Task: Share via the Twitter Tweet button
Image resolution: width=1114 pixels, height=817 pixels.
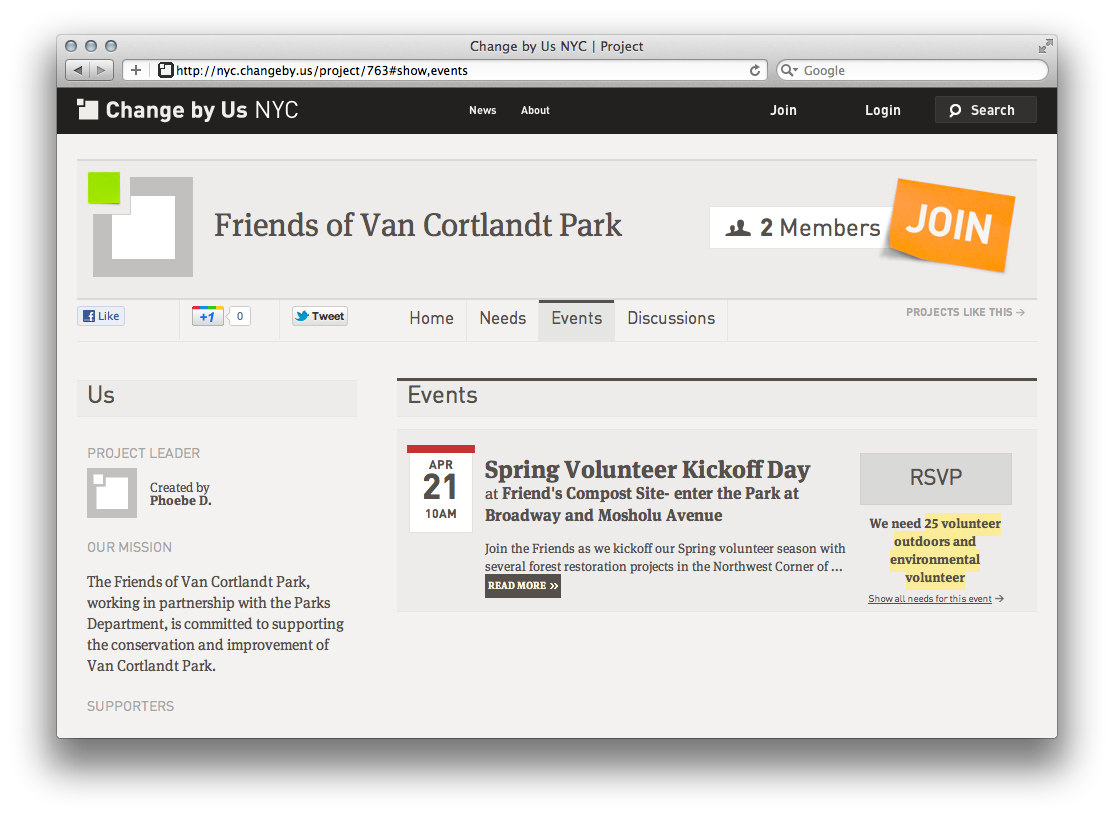Action: 319,316
